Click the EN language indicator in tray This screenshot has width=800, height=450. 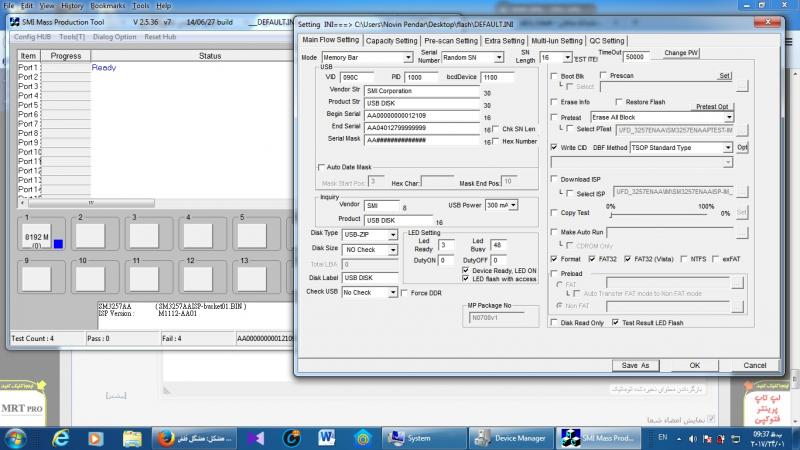click(x=663, y=437)
